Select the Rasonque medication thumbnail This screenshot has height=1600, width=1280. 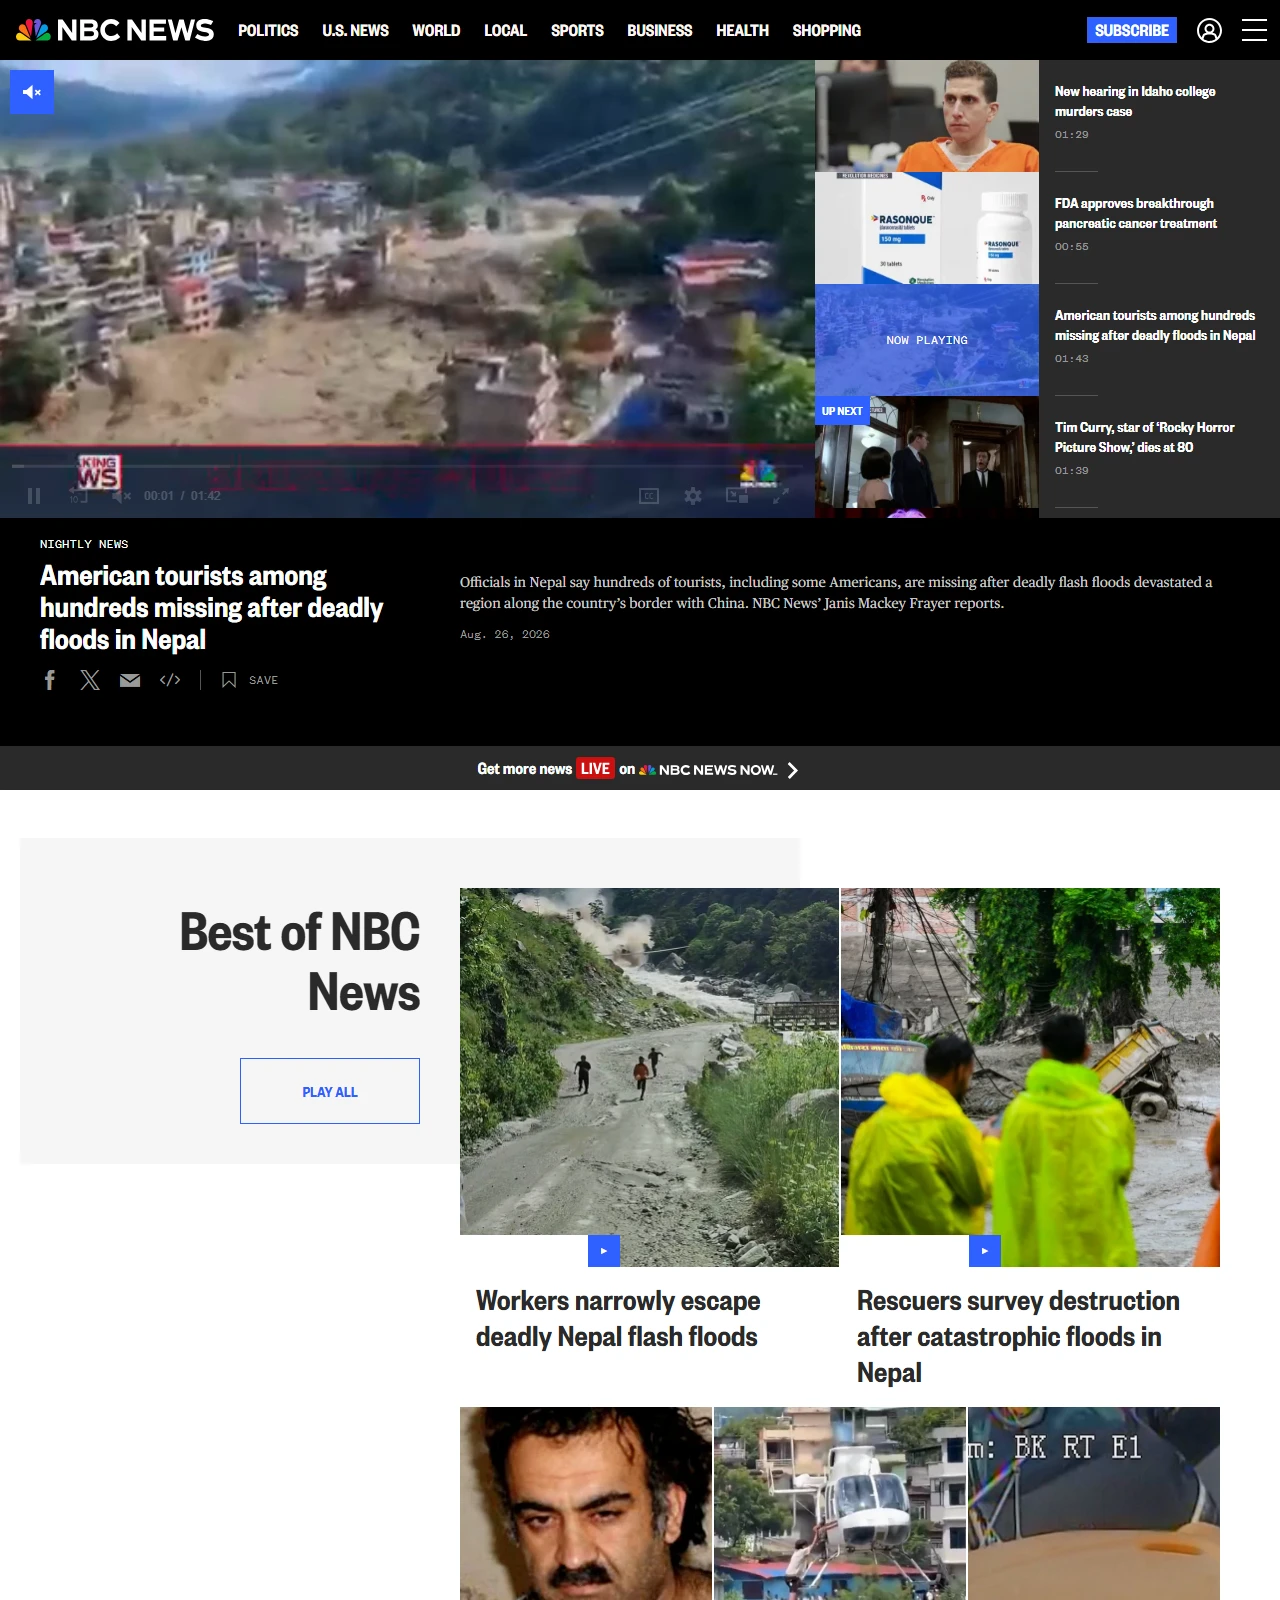pyautogui.click(x=927, y=228)
